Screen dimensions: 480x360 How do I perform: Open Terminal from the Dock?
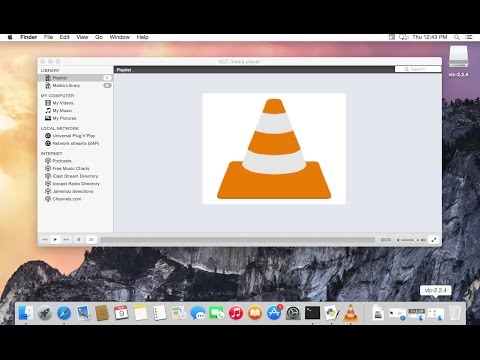[x=312, y=313]
